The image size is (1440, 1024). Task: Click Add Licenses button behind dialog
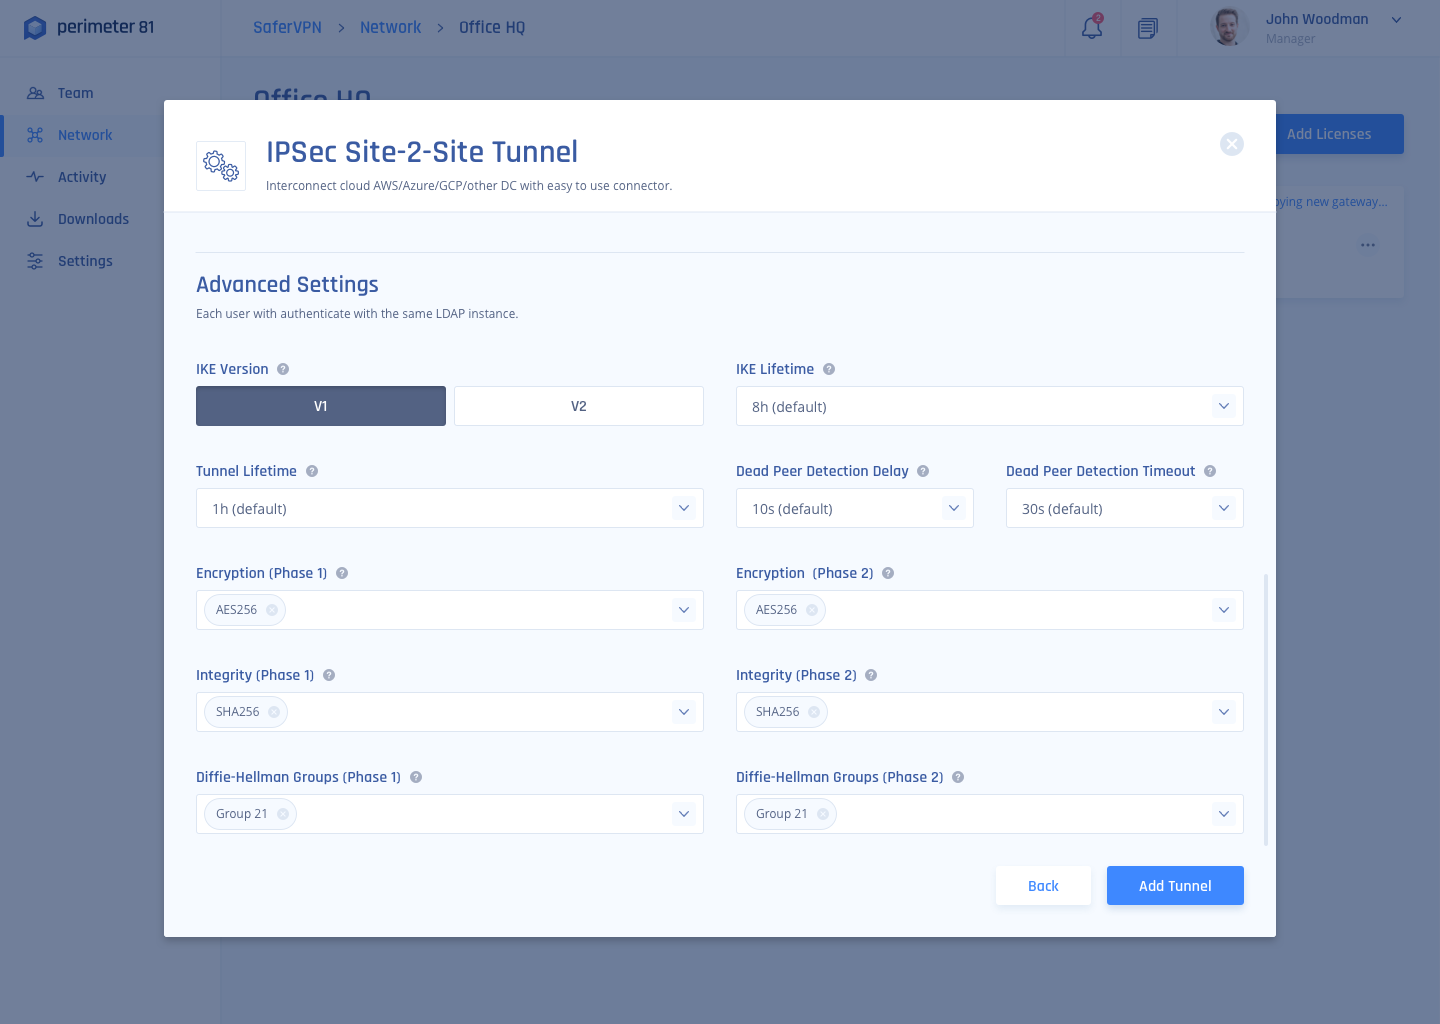[1339, 134]
